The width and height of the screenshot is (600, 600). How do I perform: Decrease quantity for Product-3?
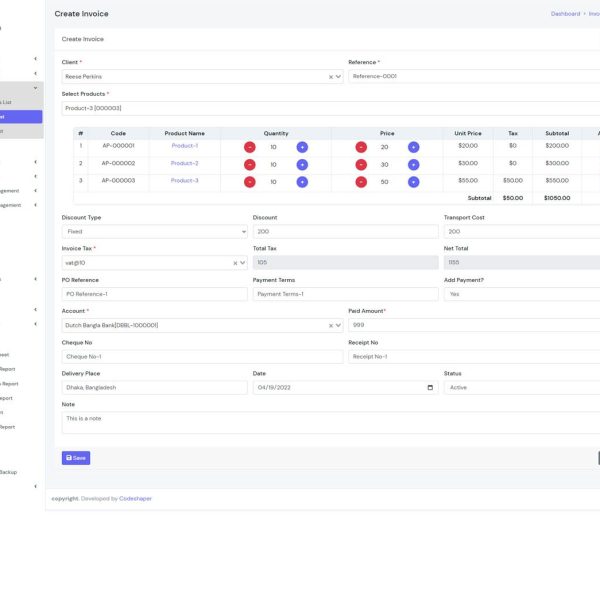click(249, 182)
